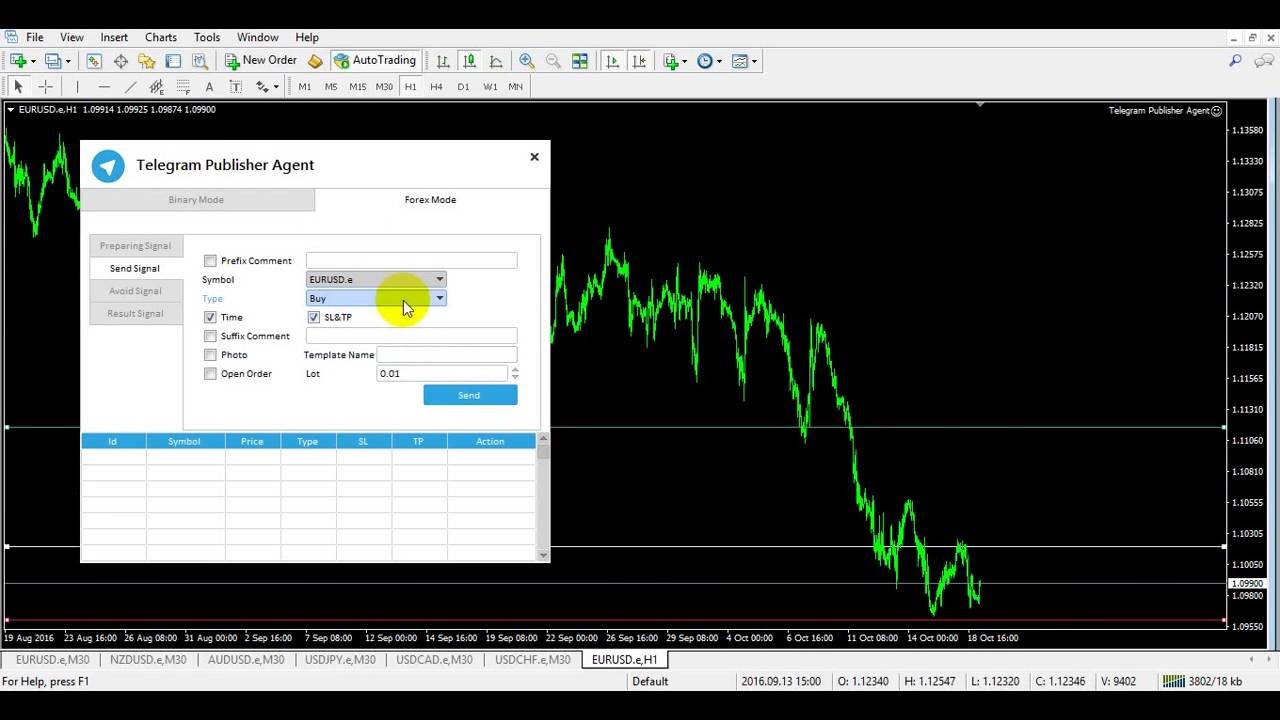This screenshot has height=720, width=1280.
Task: Click the blue Send button
Action: tap(470, 396)
